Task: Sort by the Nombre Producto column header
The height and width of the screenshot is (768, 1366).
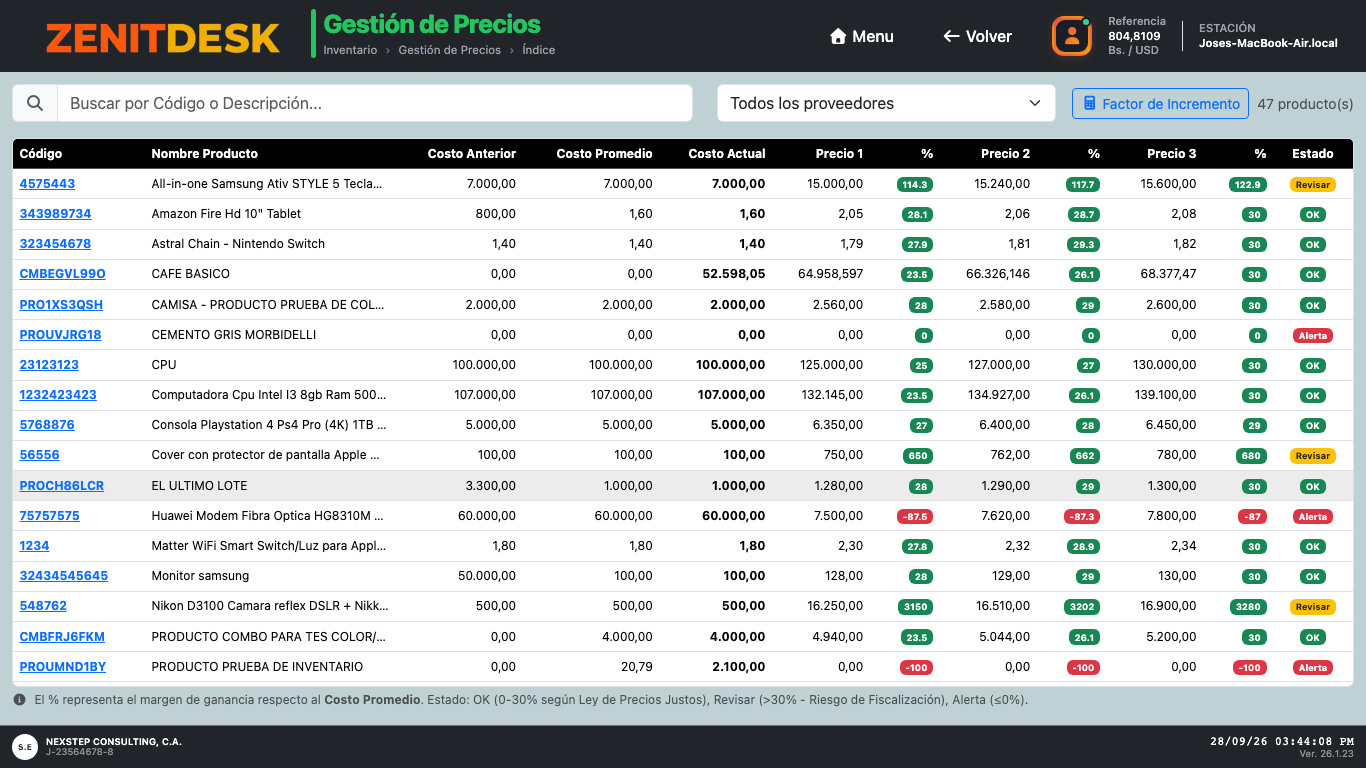Action: tap(205, 154)
